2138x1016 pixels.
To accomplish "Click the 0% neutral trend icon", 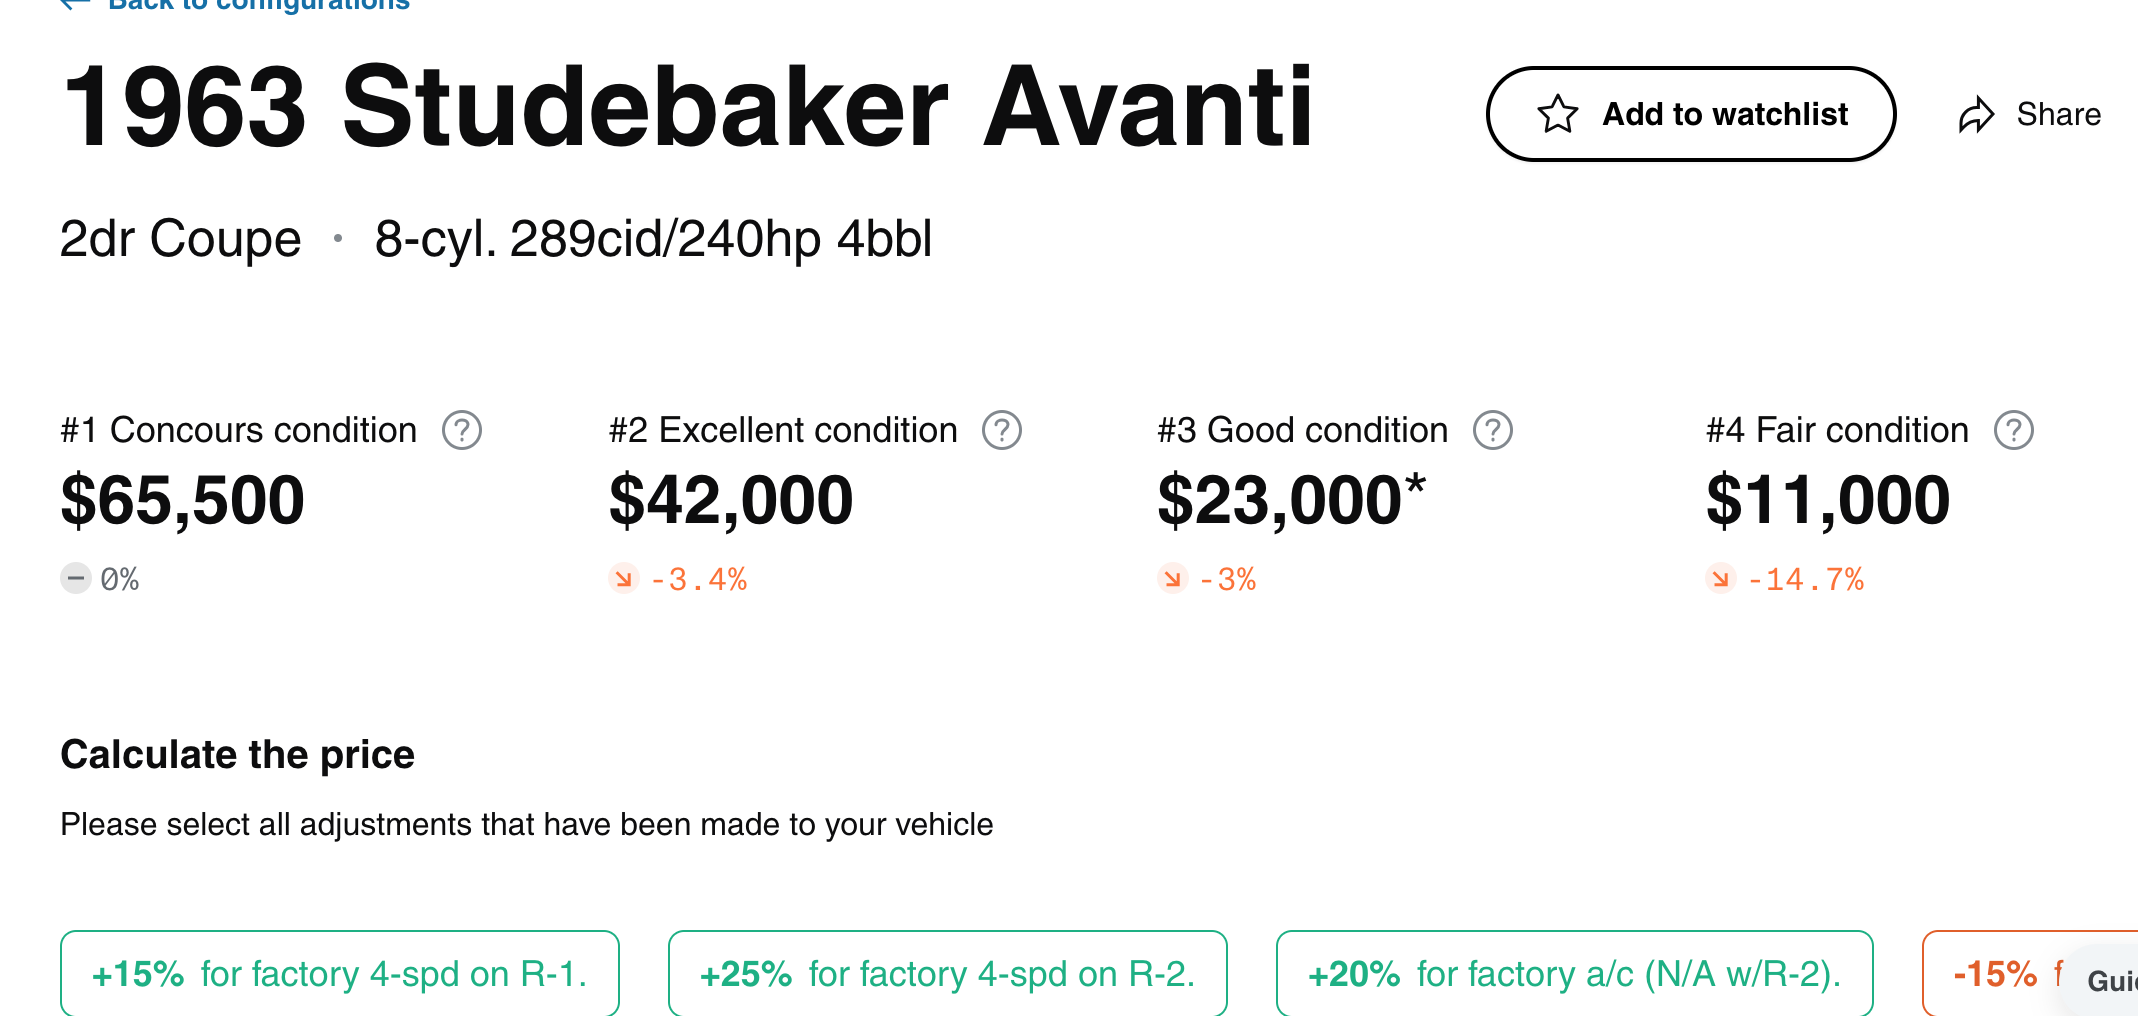I will coord(76,578).
